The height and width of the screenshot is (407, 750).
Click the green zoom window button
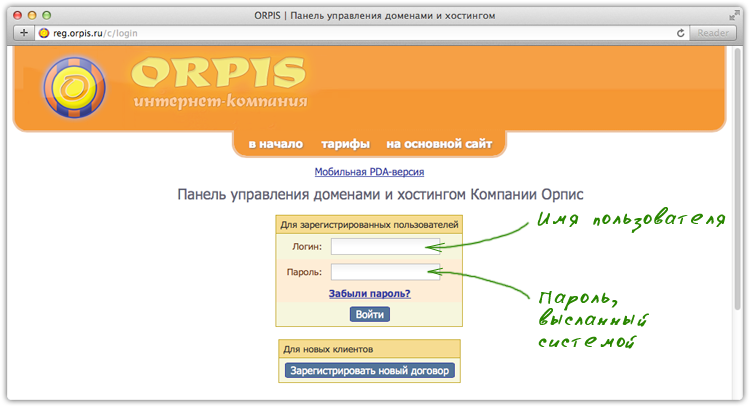pyautogui.click(x=46, y=15)
